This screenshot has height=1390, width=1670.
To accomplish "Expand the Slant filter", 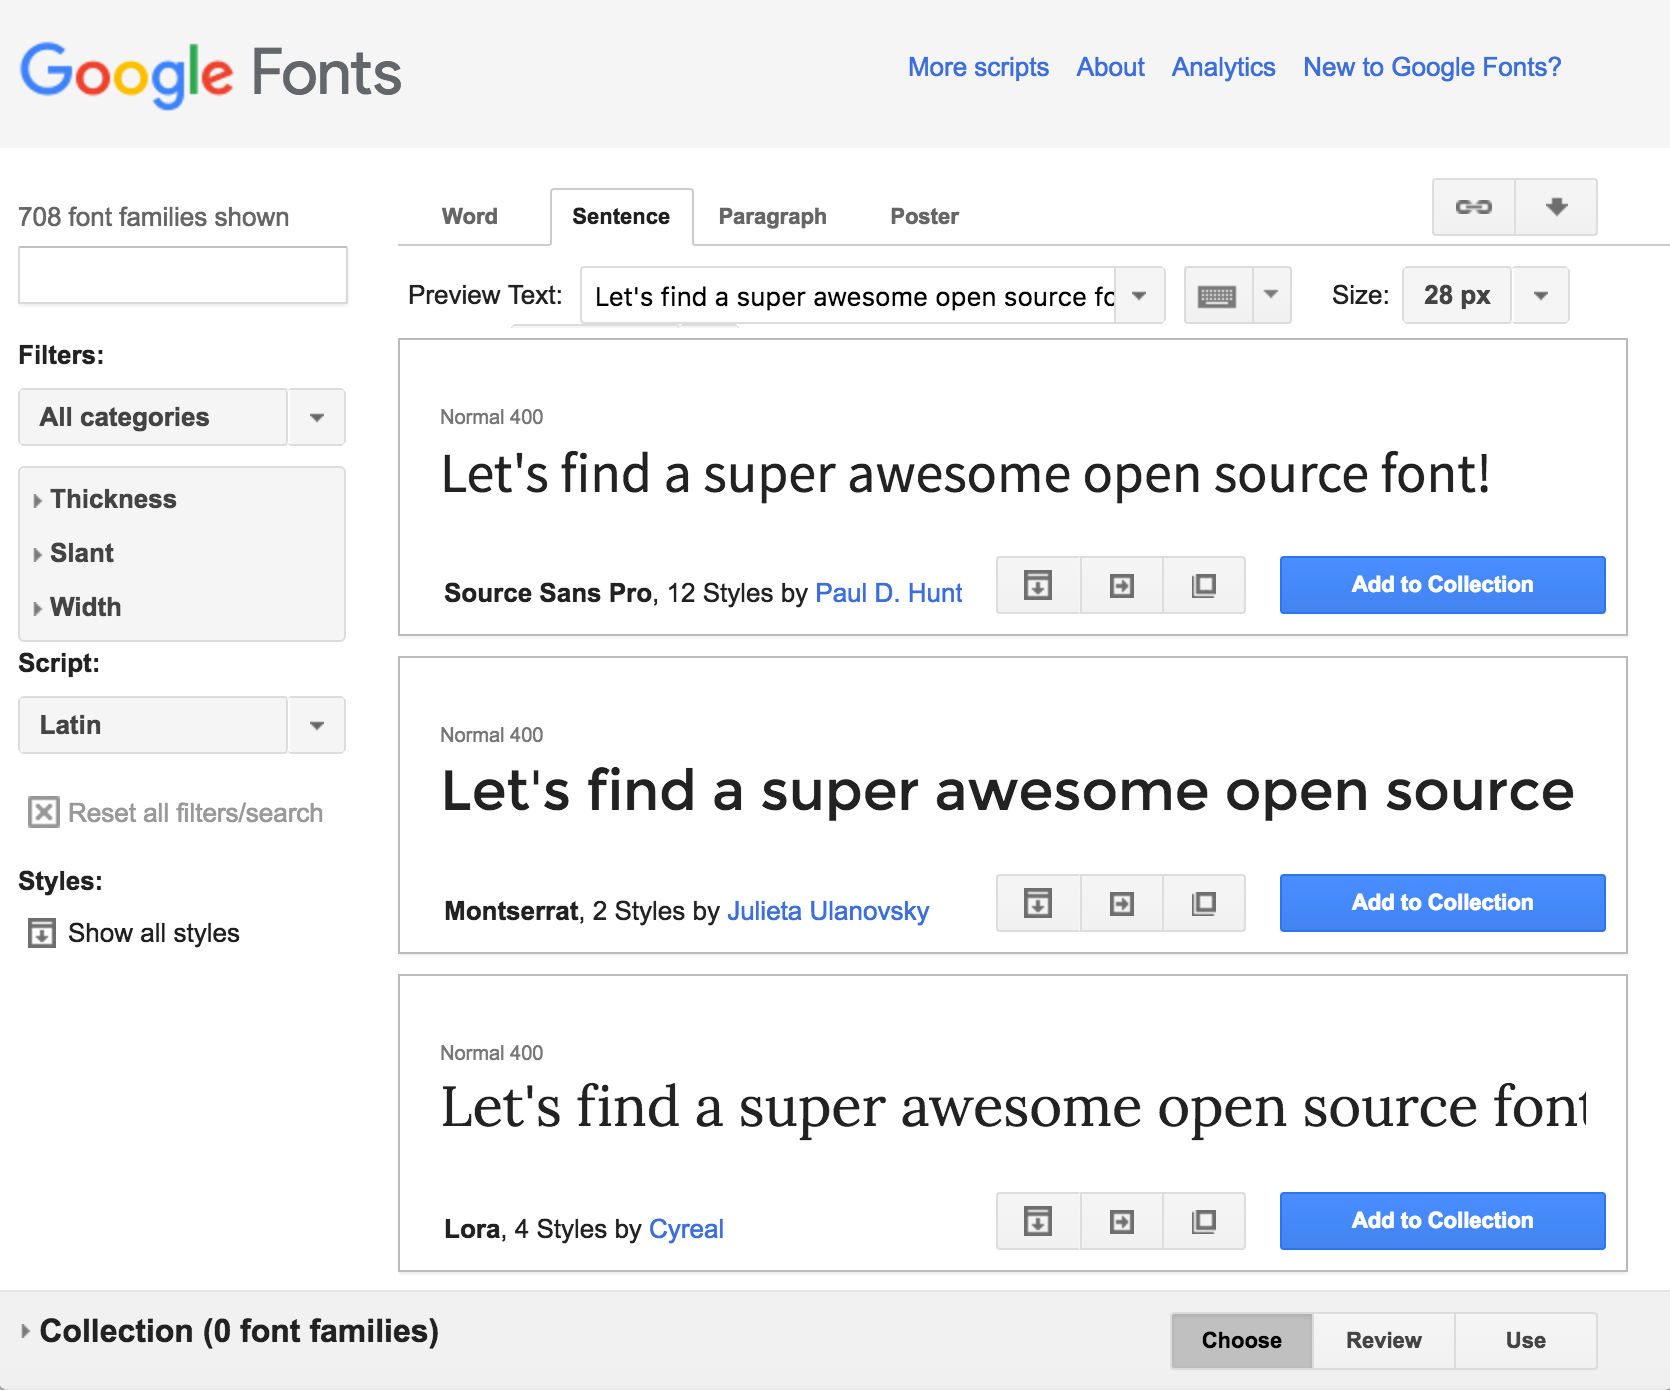I will point(73,553).
